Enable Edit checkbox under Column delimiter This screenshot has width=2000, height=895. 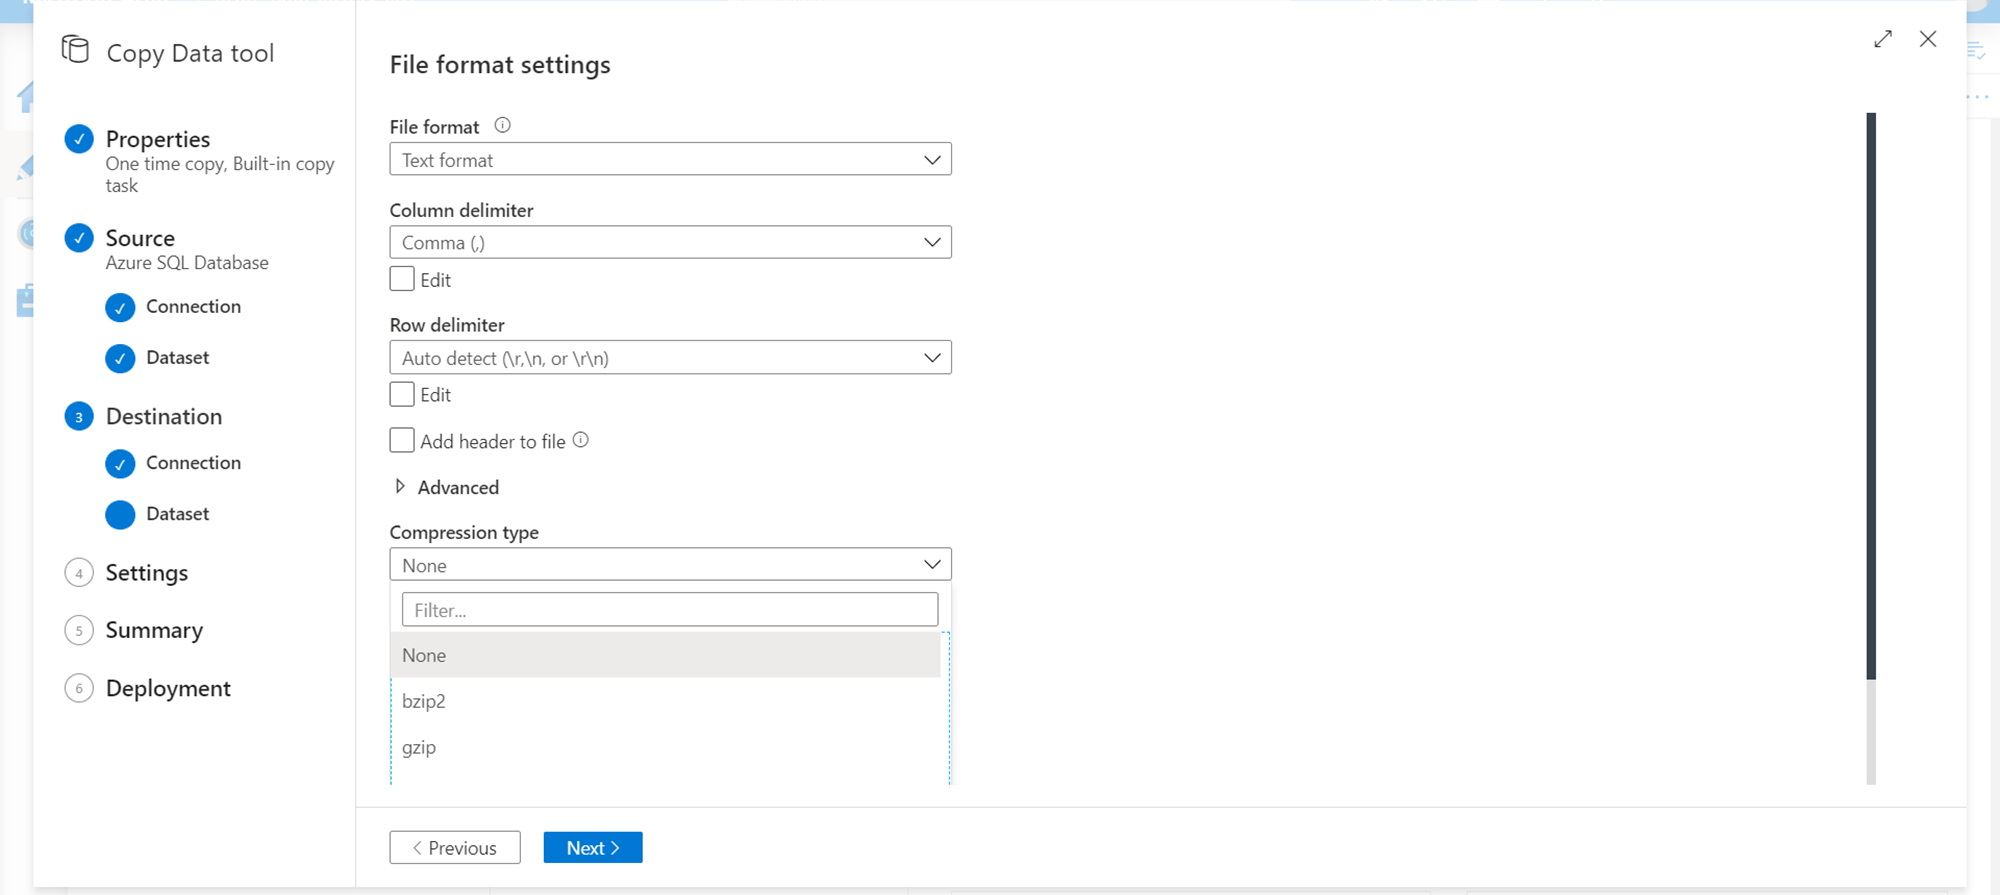[402, 279]
